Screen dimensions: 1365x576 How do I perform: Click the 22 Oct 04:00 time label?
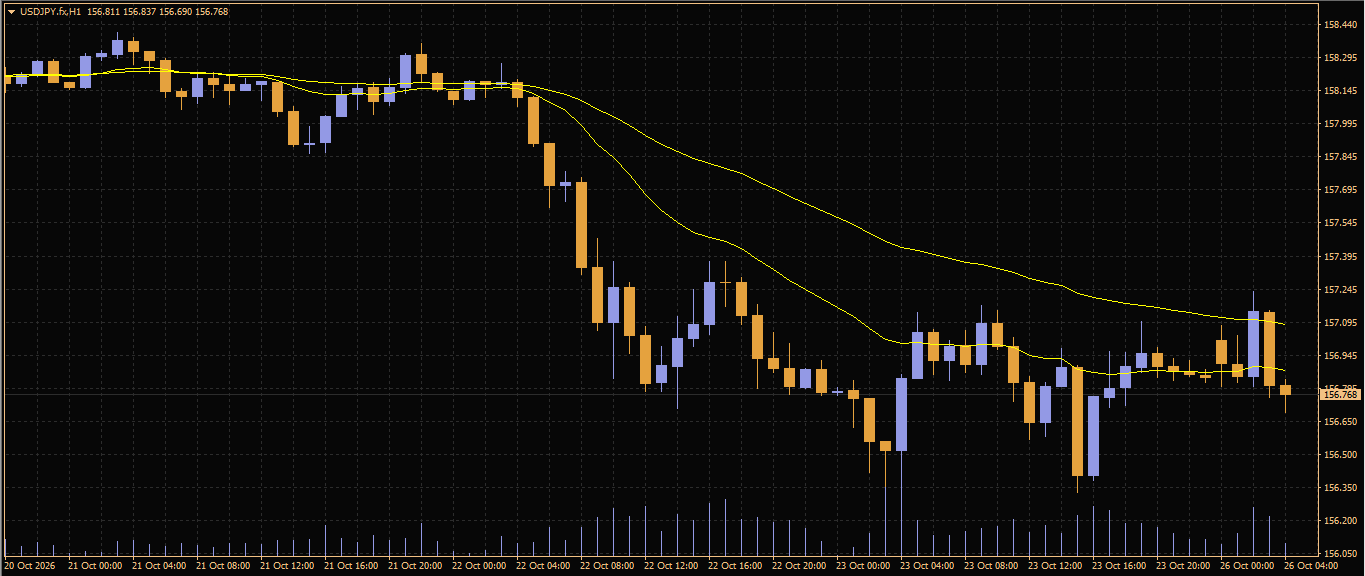point(543,566)
